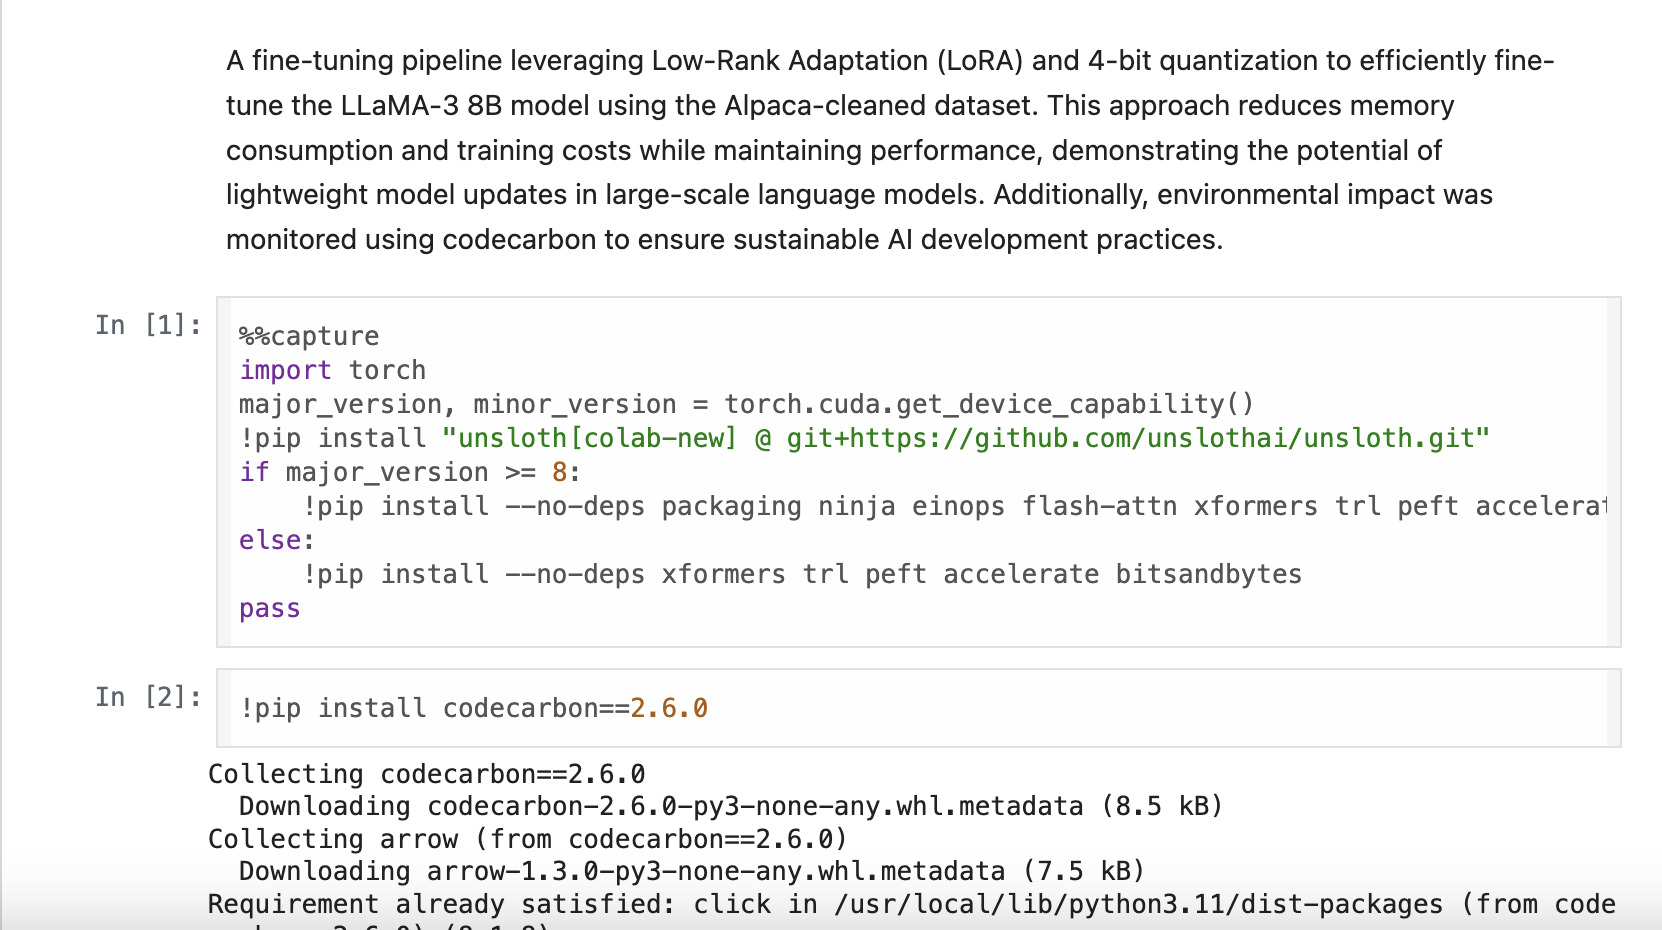Click the "Downloading codecarbon-2.6.0" metadata output line
Viewport: 1662px width, 930px height.
(730, 806)
